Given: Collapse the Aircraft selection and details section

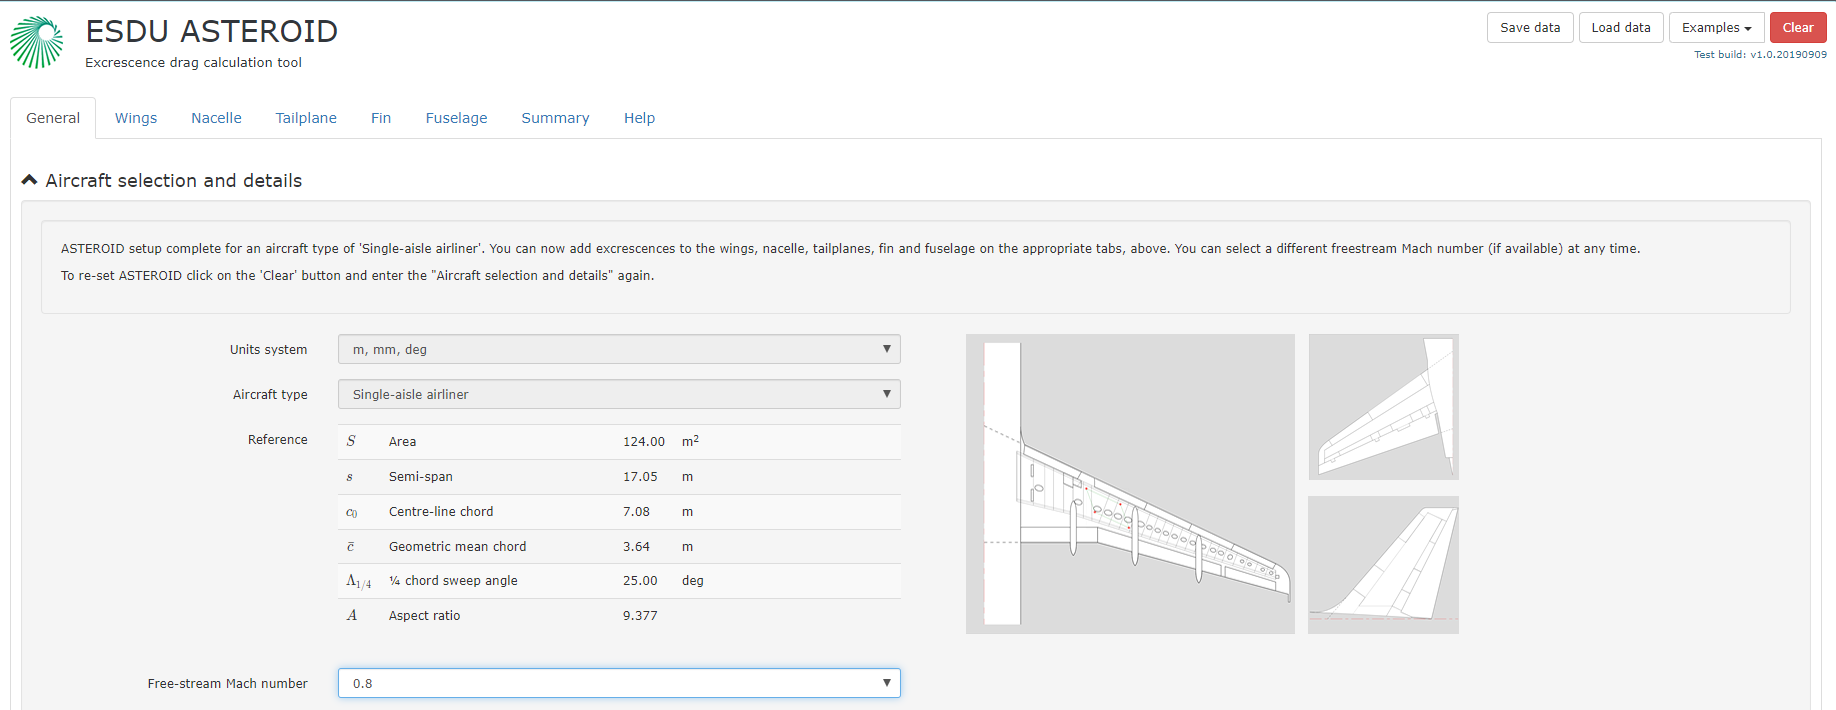Looking at the screenshot, I should tap(162, 181).
